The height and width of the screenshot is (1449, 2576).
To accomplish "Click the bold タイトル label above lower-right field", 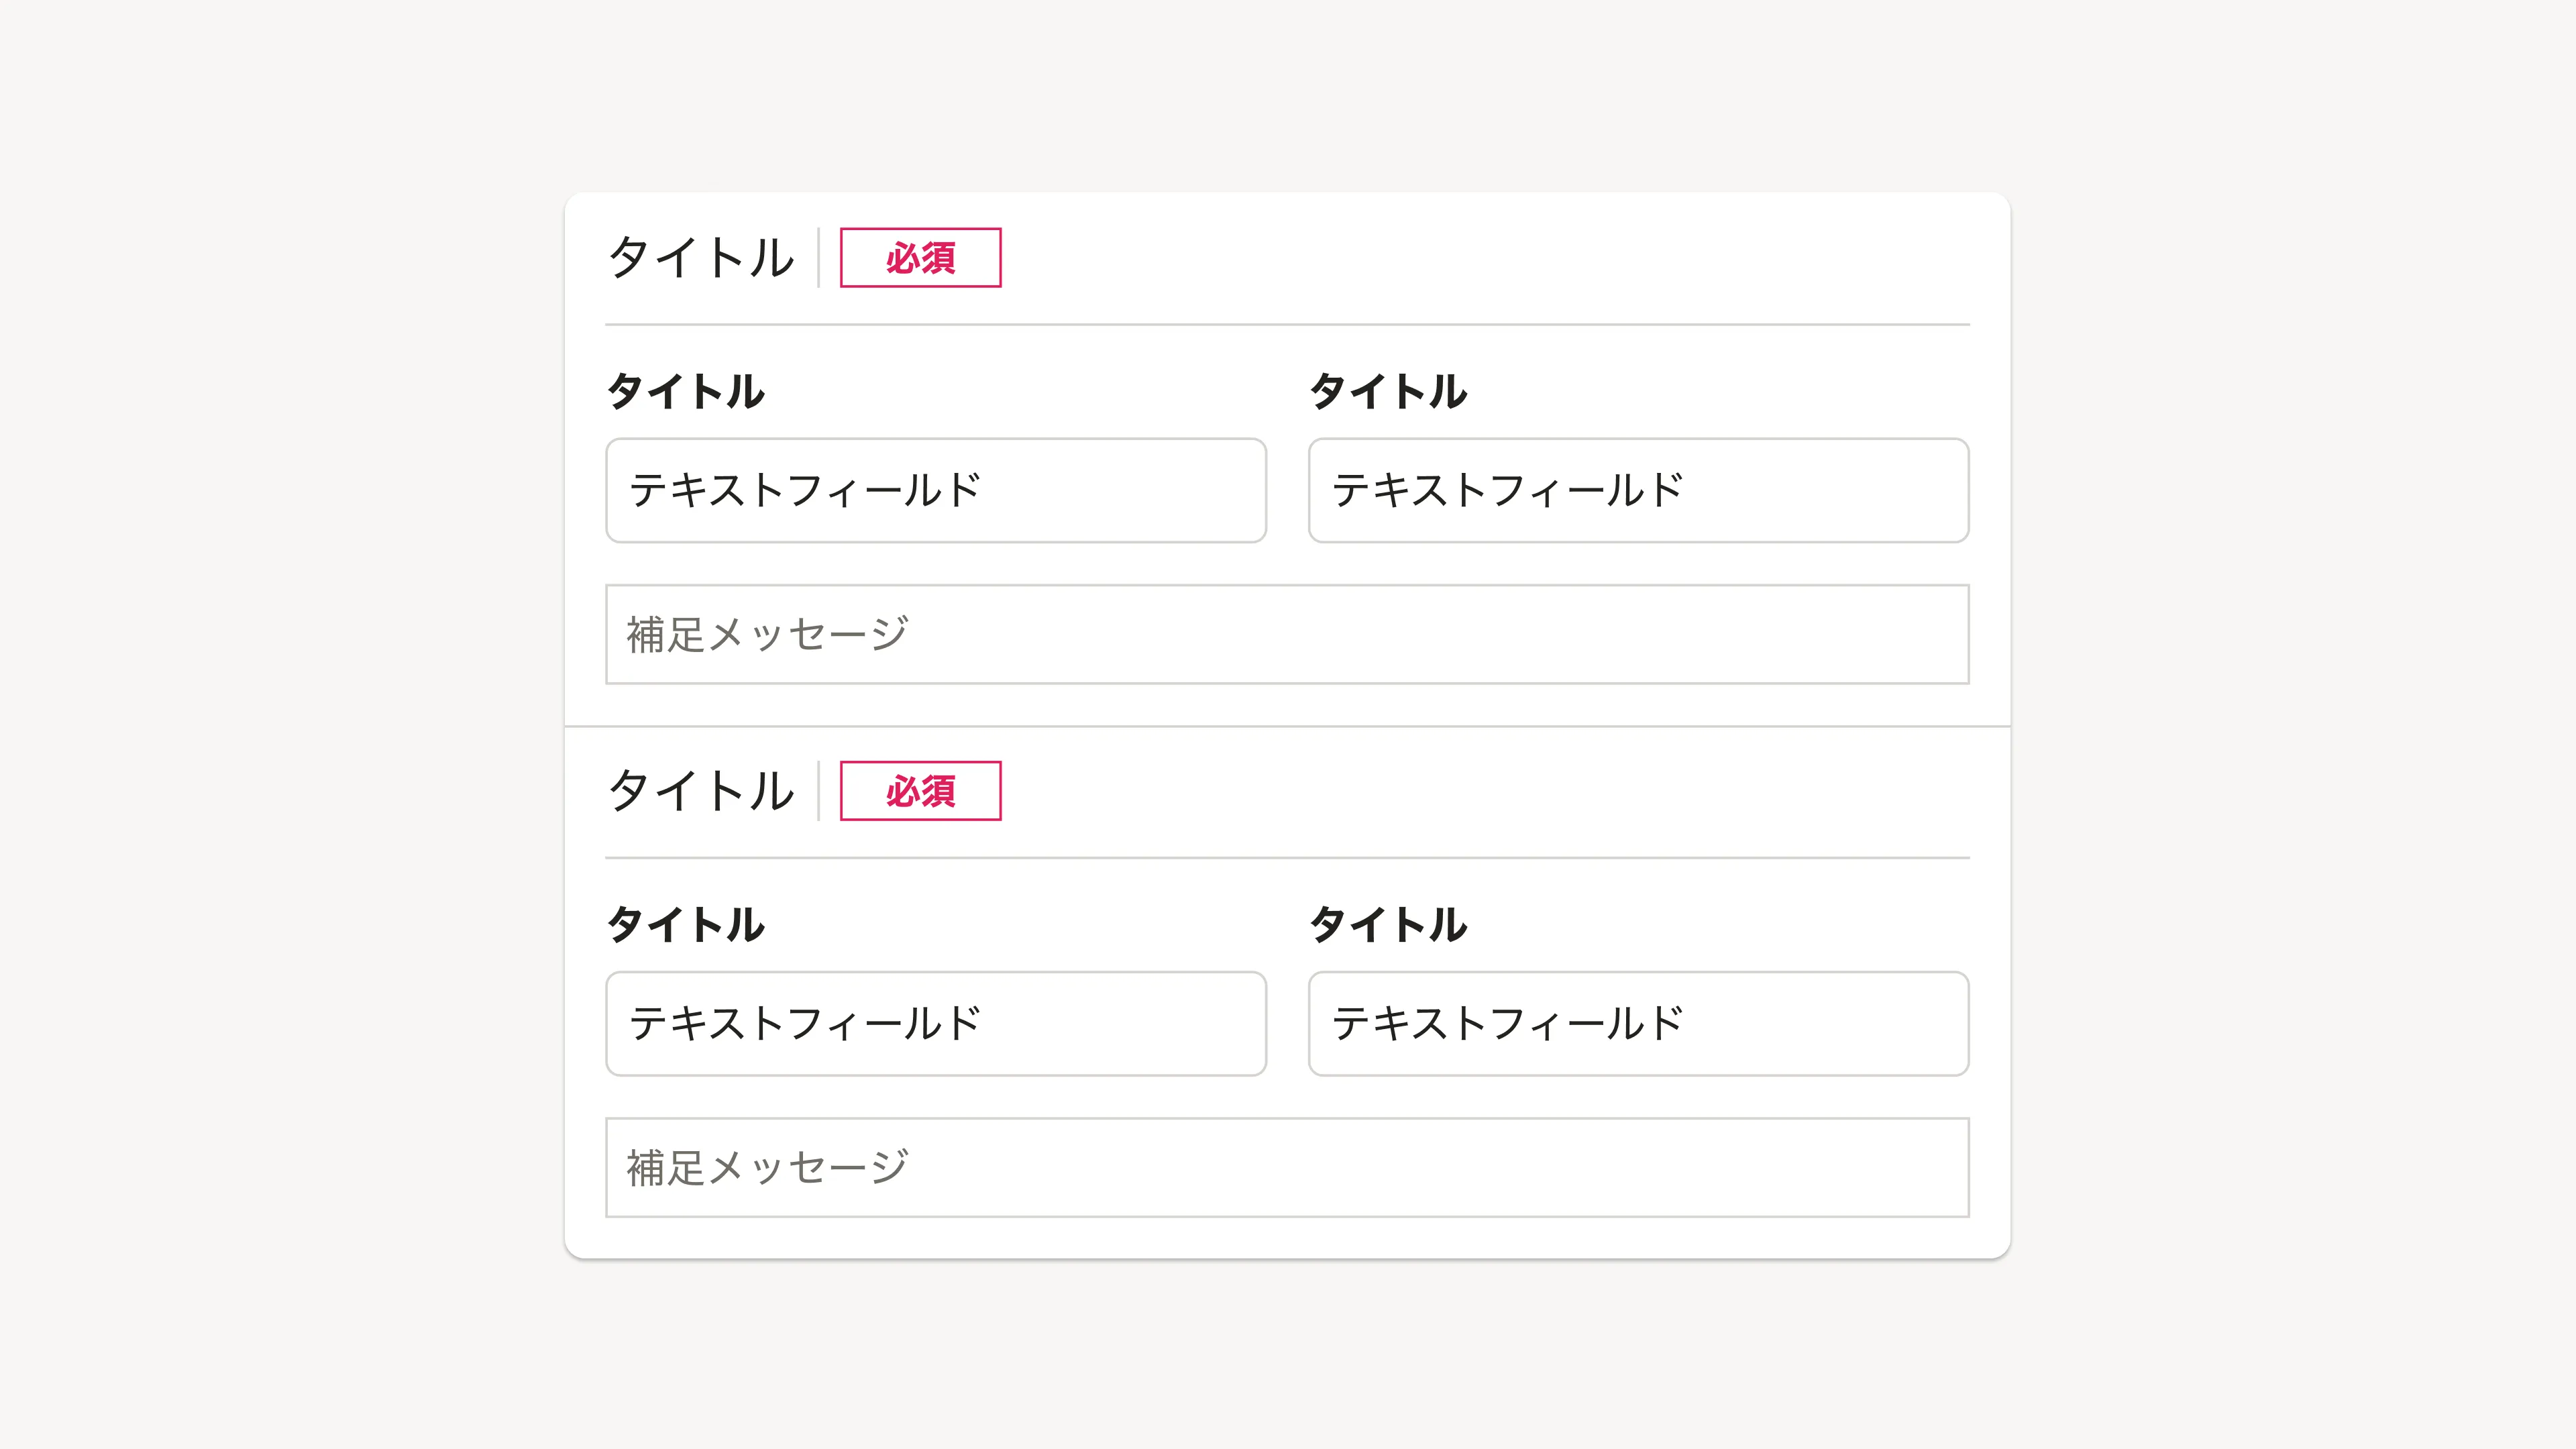I will coord(1388,924).
